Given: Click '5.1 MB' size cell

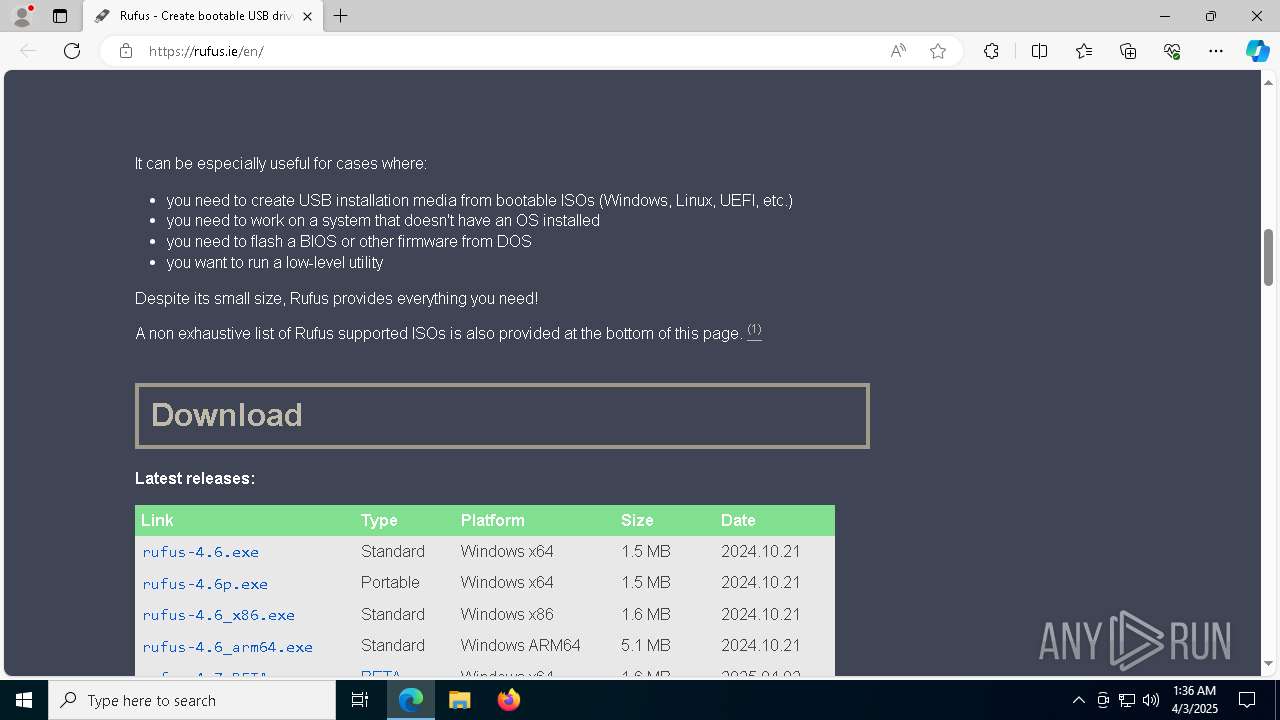Looking at the screenshot, I should (x=645, y=646).
